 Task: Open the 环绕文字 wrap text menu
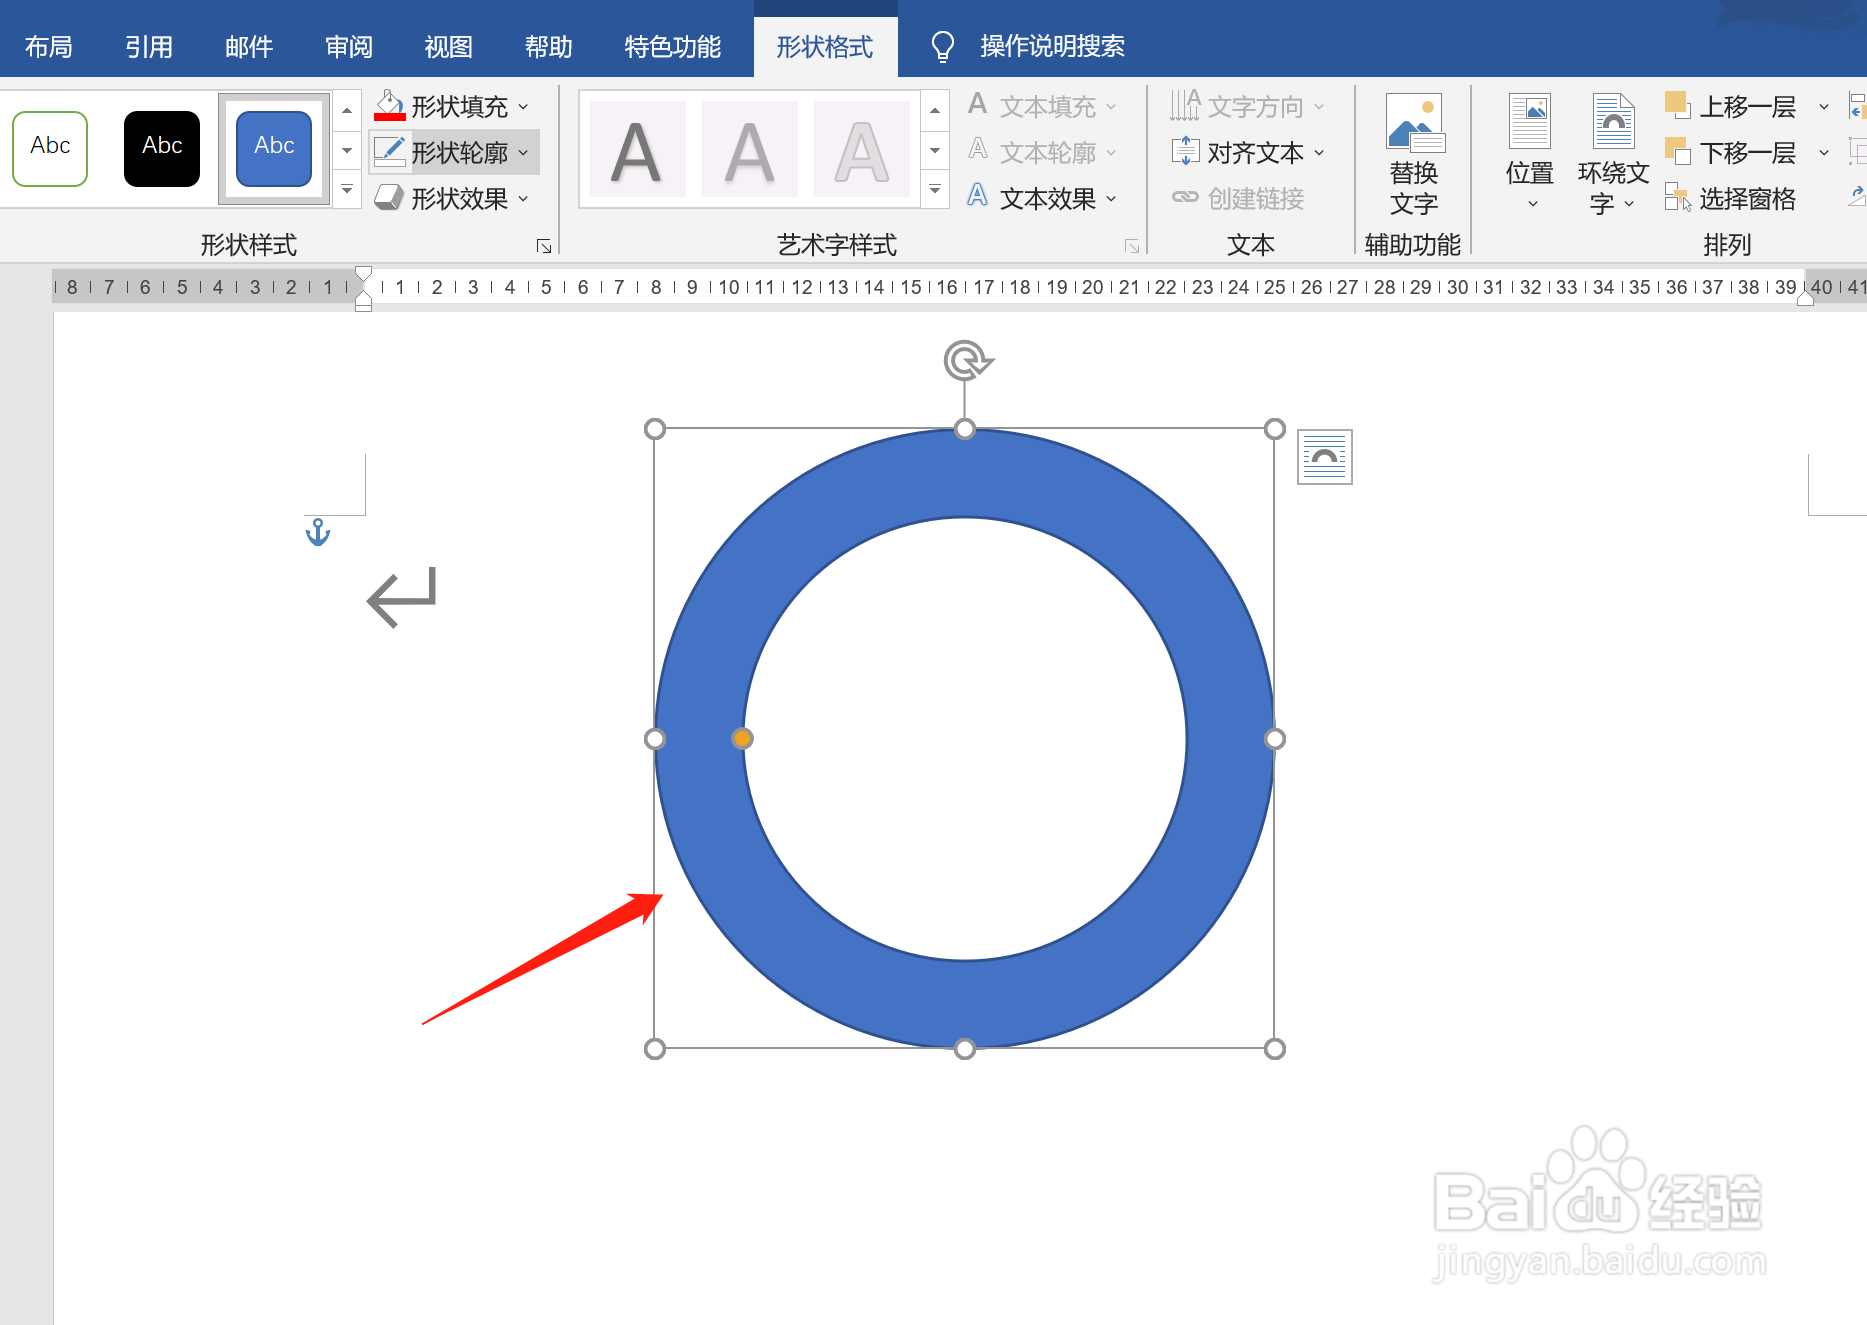1613,153
